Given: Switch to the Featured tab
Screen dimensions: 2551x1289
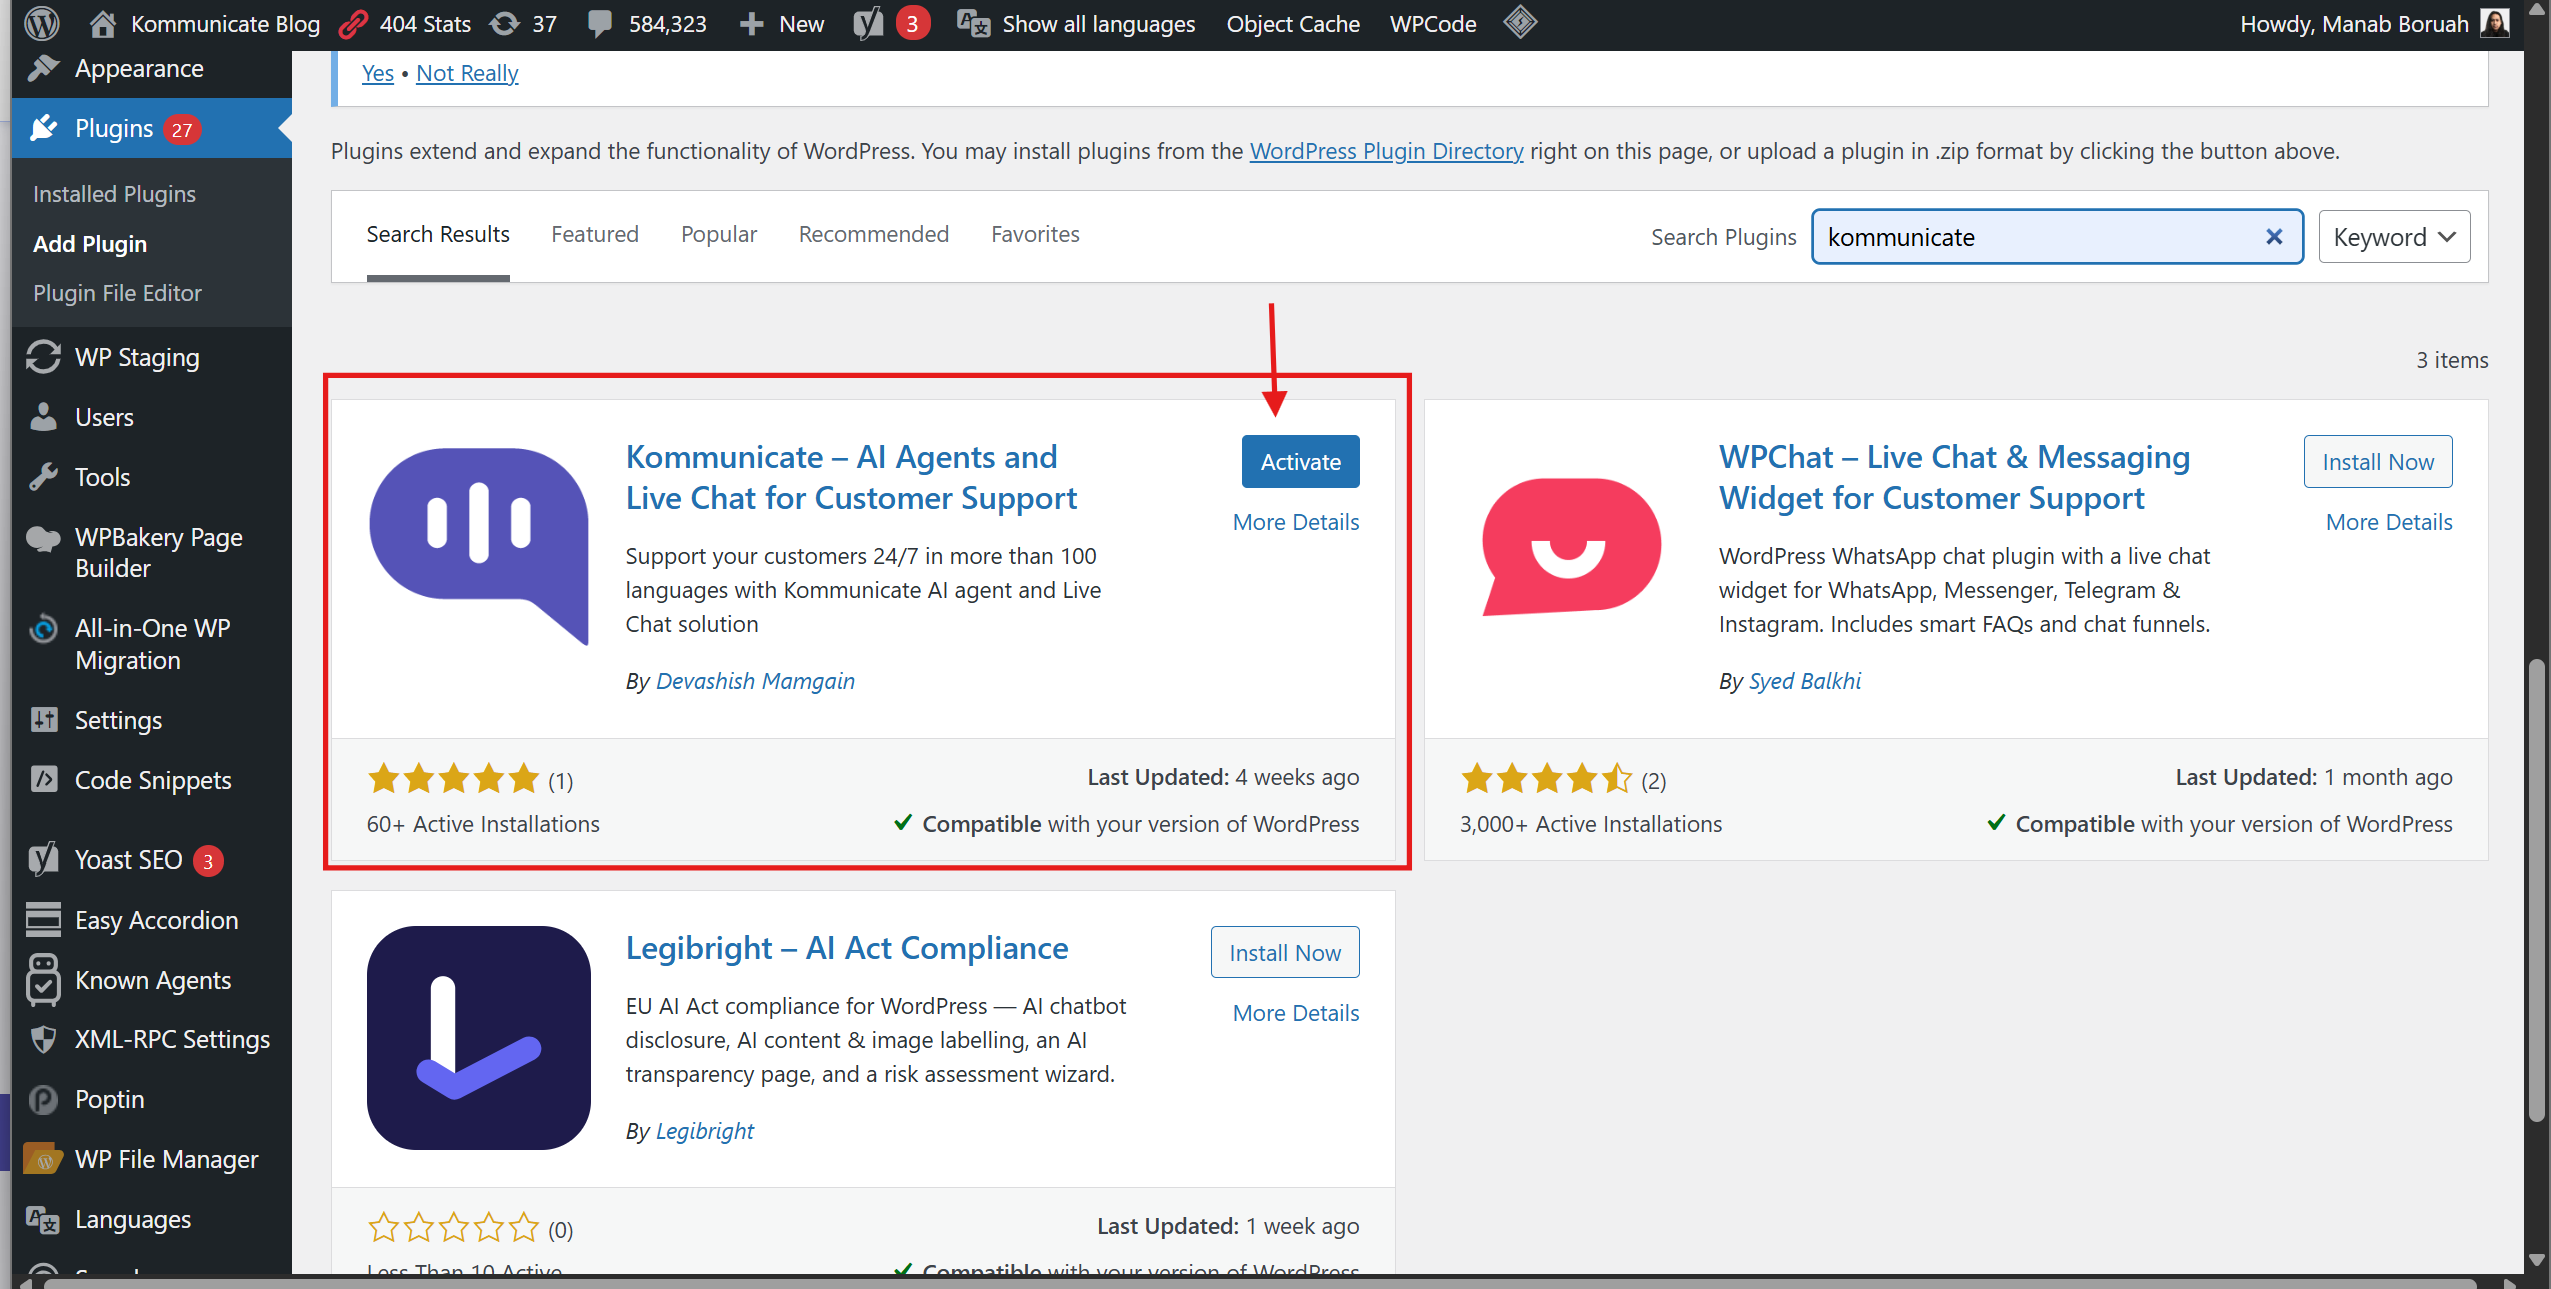Looking at the screenshot, I should coord(595,234).
